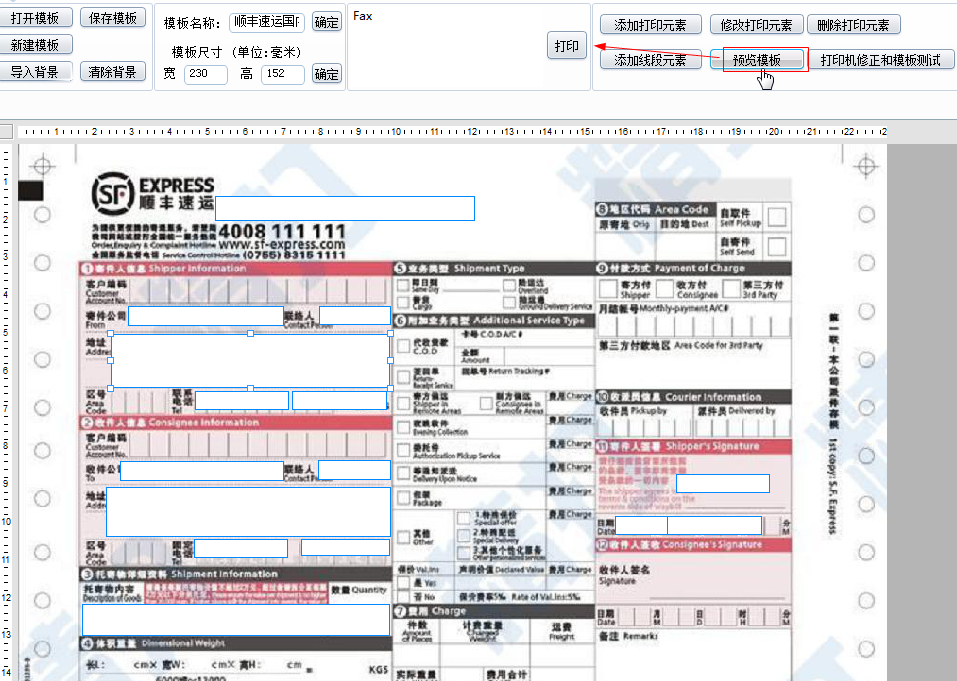Viewport: 957px width, 681px height.
Task: Confirm the template name with its 确定 button
Action: [327, 22]
